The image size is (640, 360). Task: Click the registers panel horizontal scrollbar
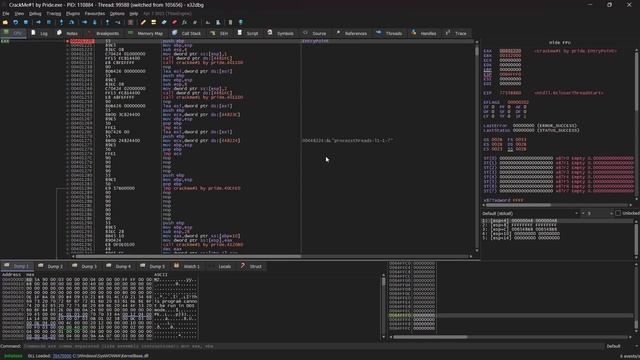pos(557,205)
